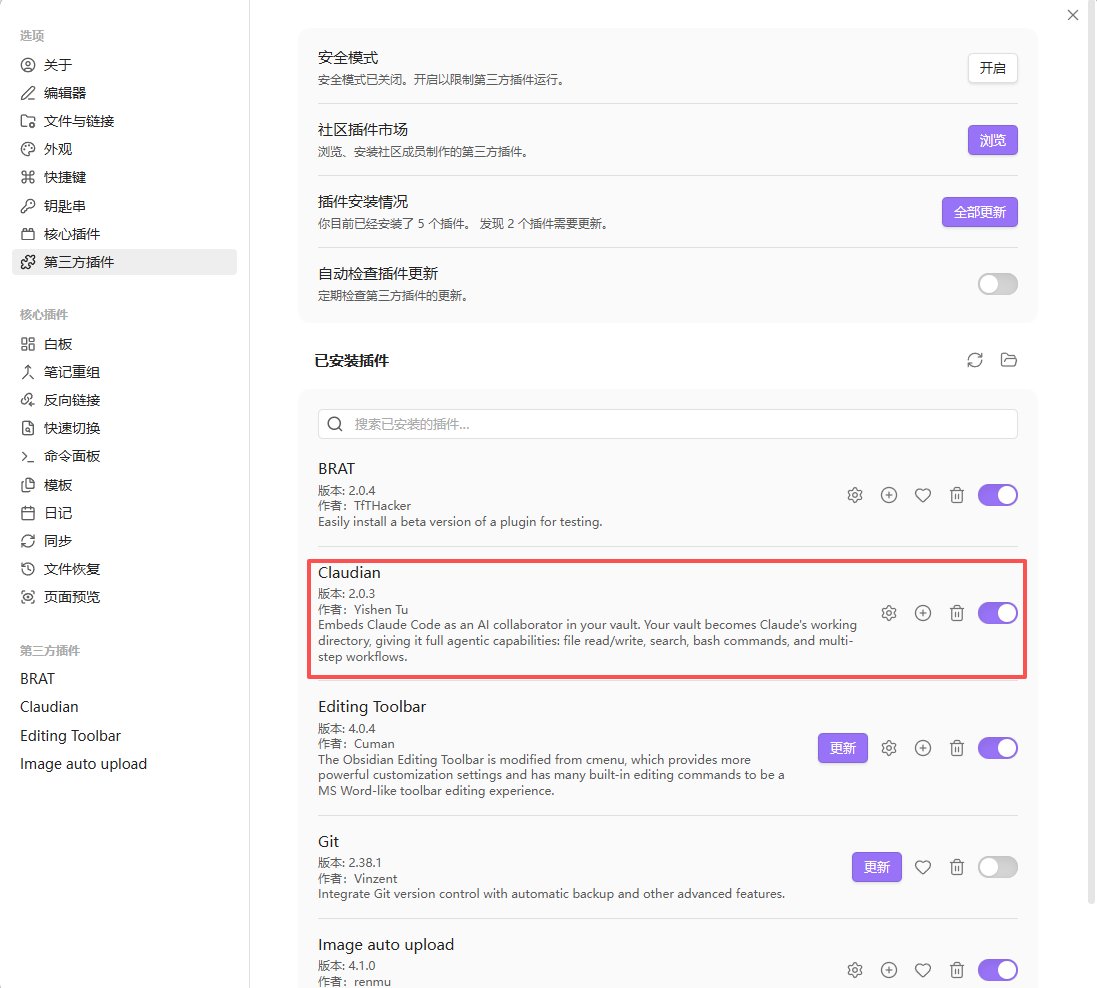
Task: Open 文件恢复 plugin settings
Action: tap(125, 569)
